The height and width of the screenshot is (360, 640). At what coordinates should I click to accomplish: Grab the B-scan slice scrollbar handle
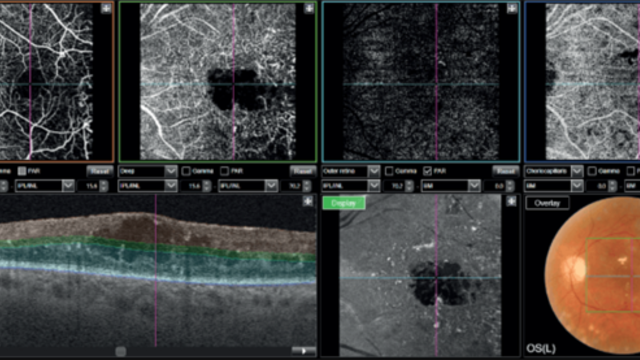click(x=120, y=351)
